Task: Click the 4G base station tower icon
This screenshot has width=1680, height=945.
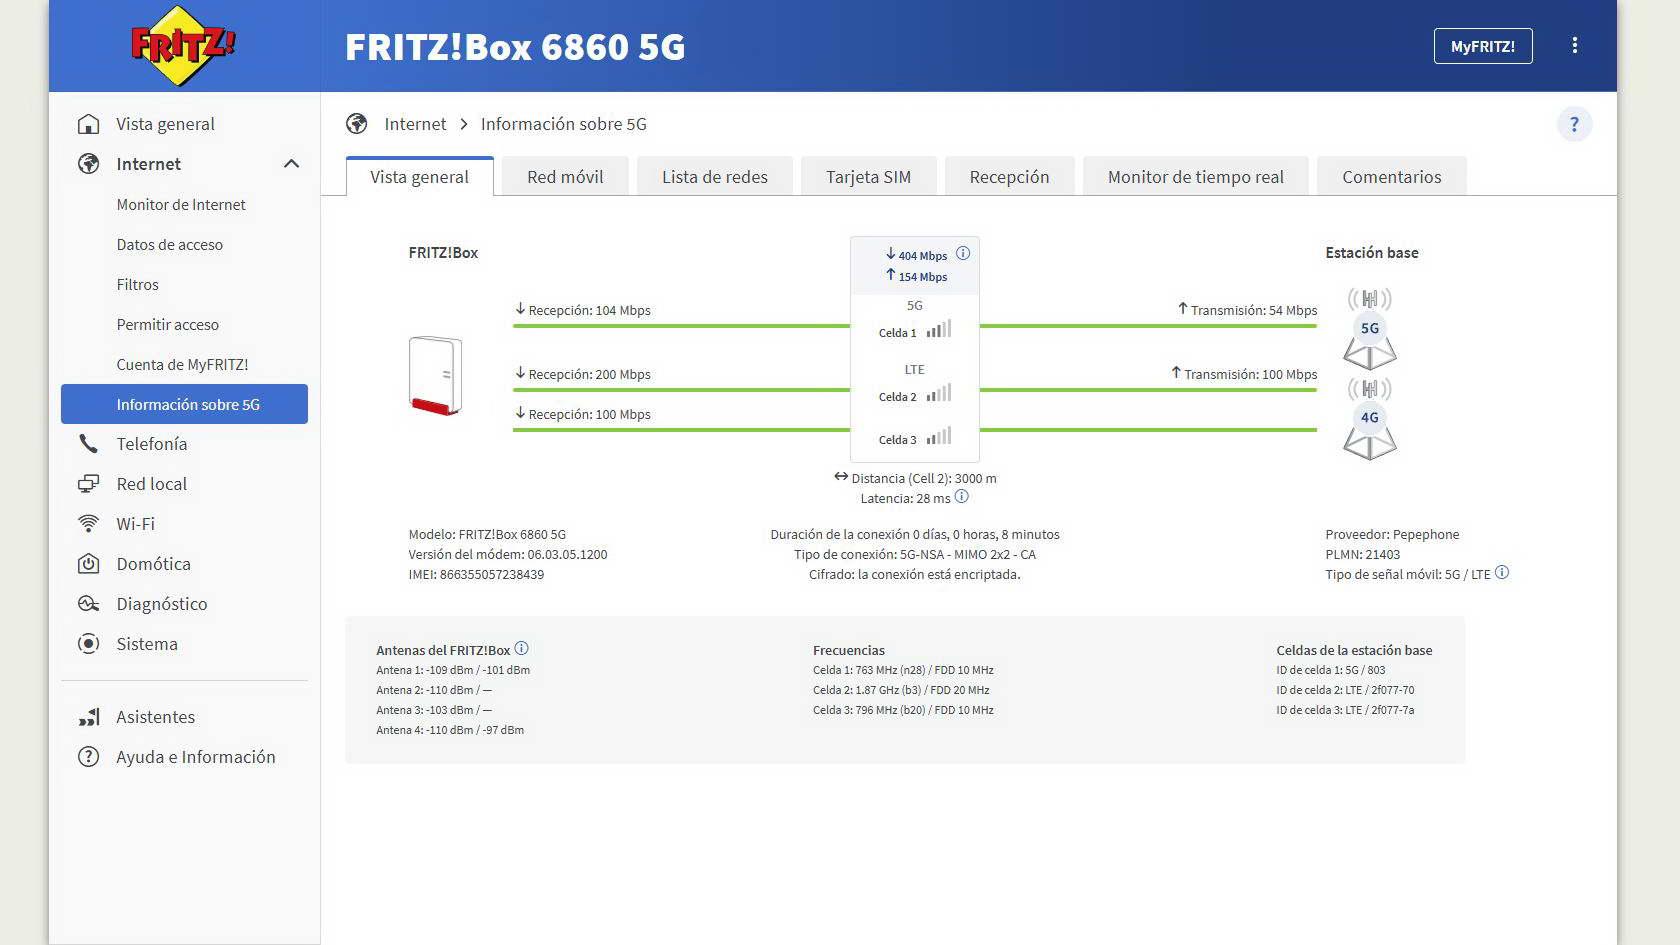Action: (x=1370, y=418)
